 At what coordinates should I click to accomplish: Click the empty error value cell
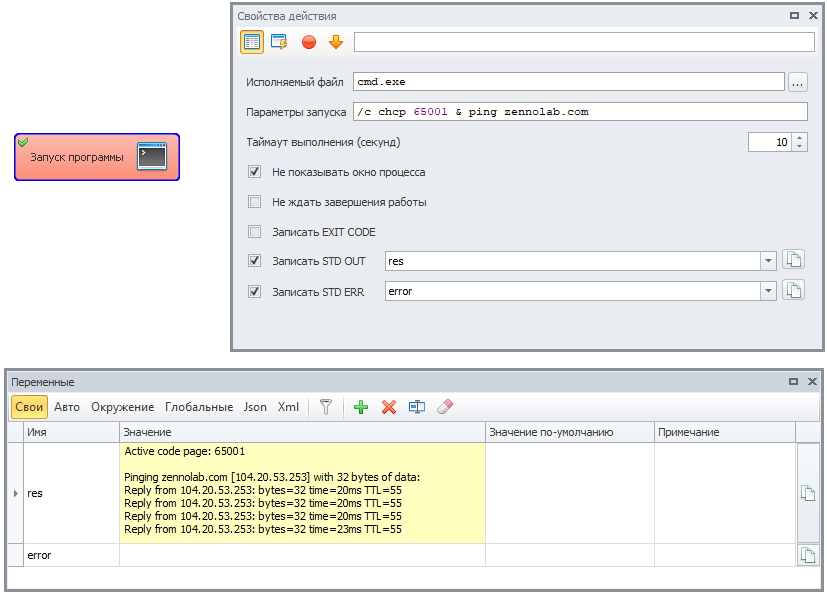point(302,555)
